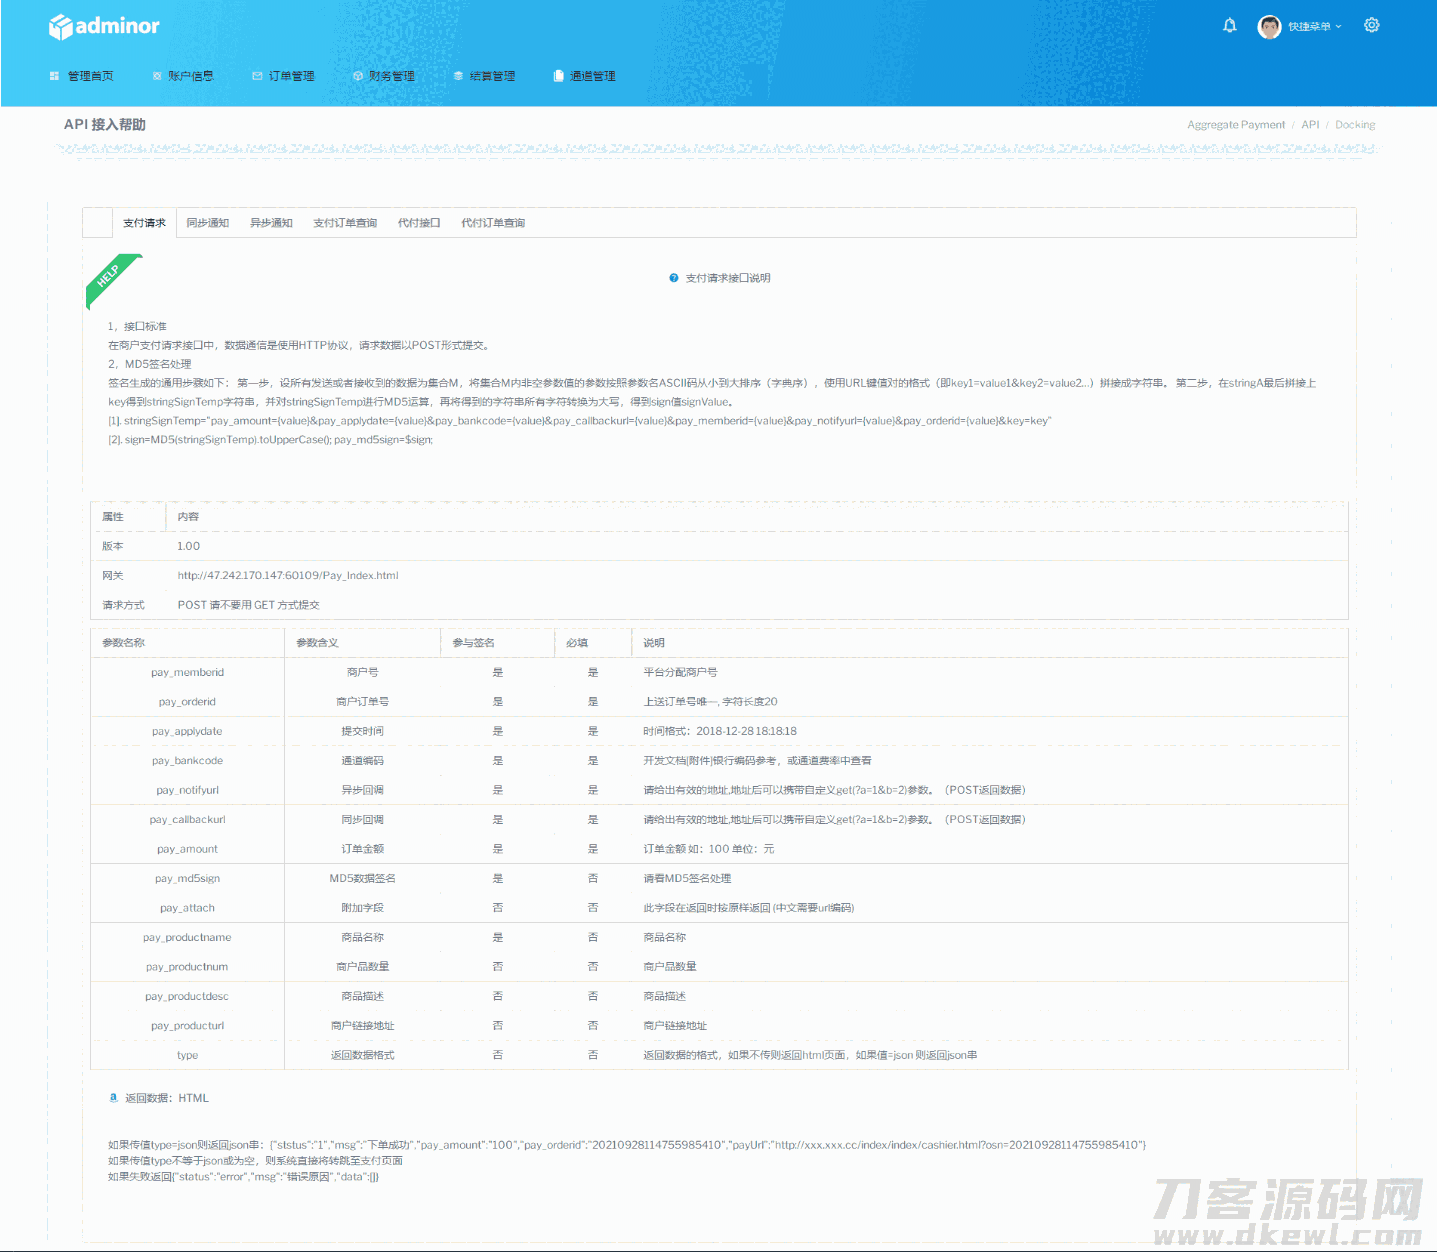Click the 管理首页 grid icon
The height and width of the screenshot is (1252, 1437).
(54, 76)
